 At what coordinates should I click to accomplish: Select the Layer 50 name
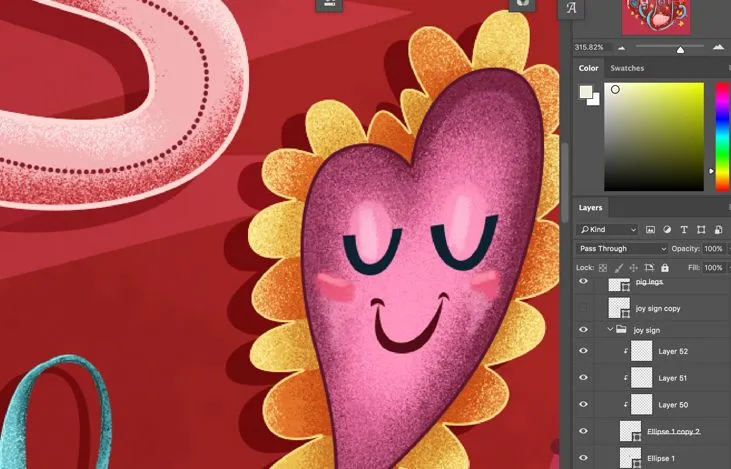click(673, 405)
